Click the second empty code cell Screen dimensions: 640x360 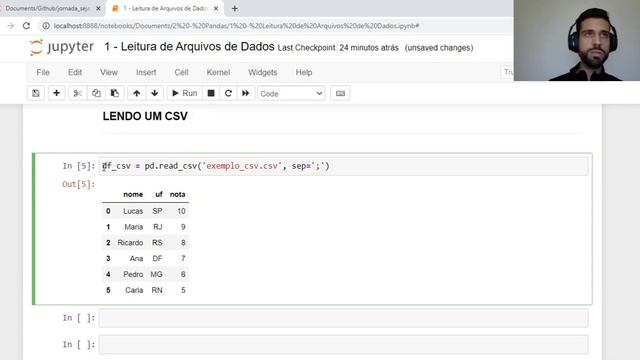coord(343,344)
